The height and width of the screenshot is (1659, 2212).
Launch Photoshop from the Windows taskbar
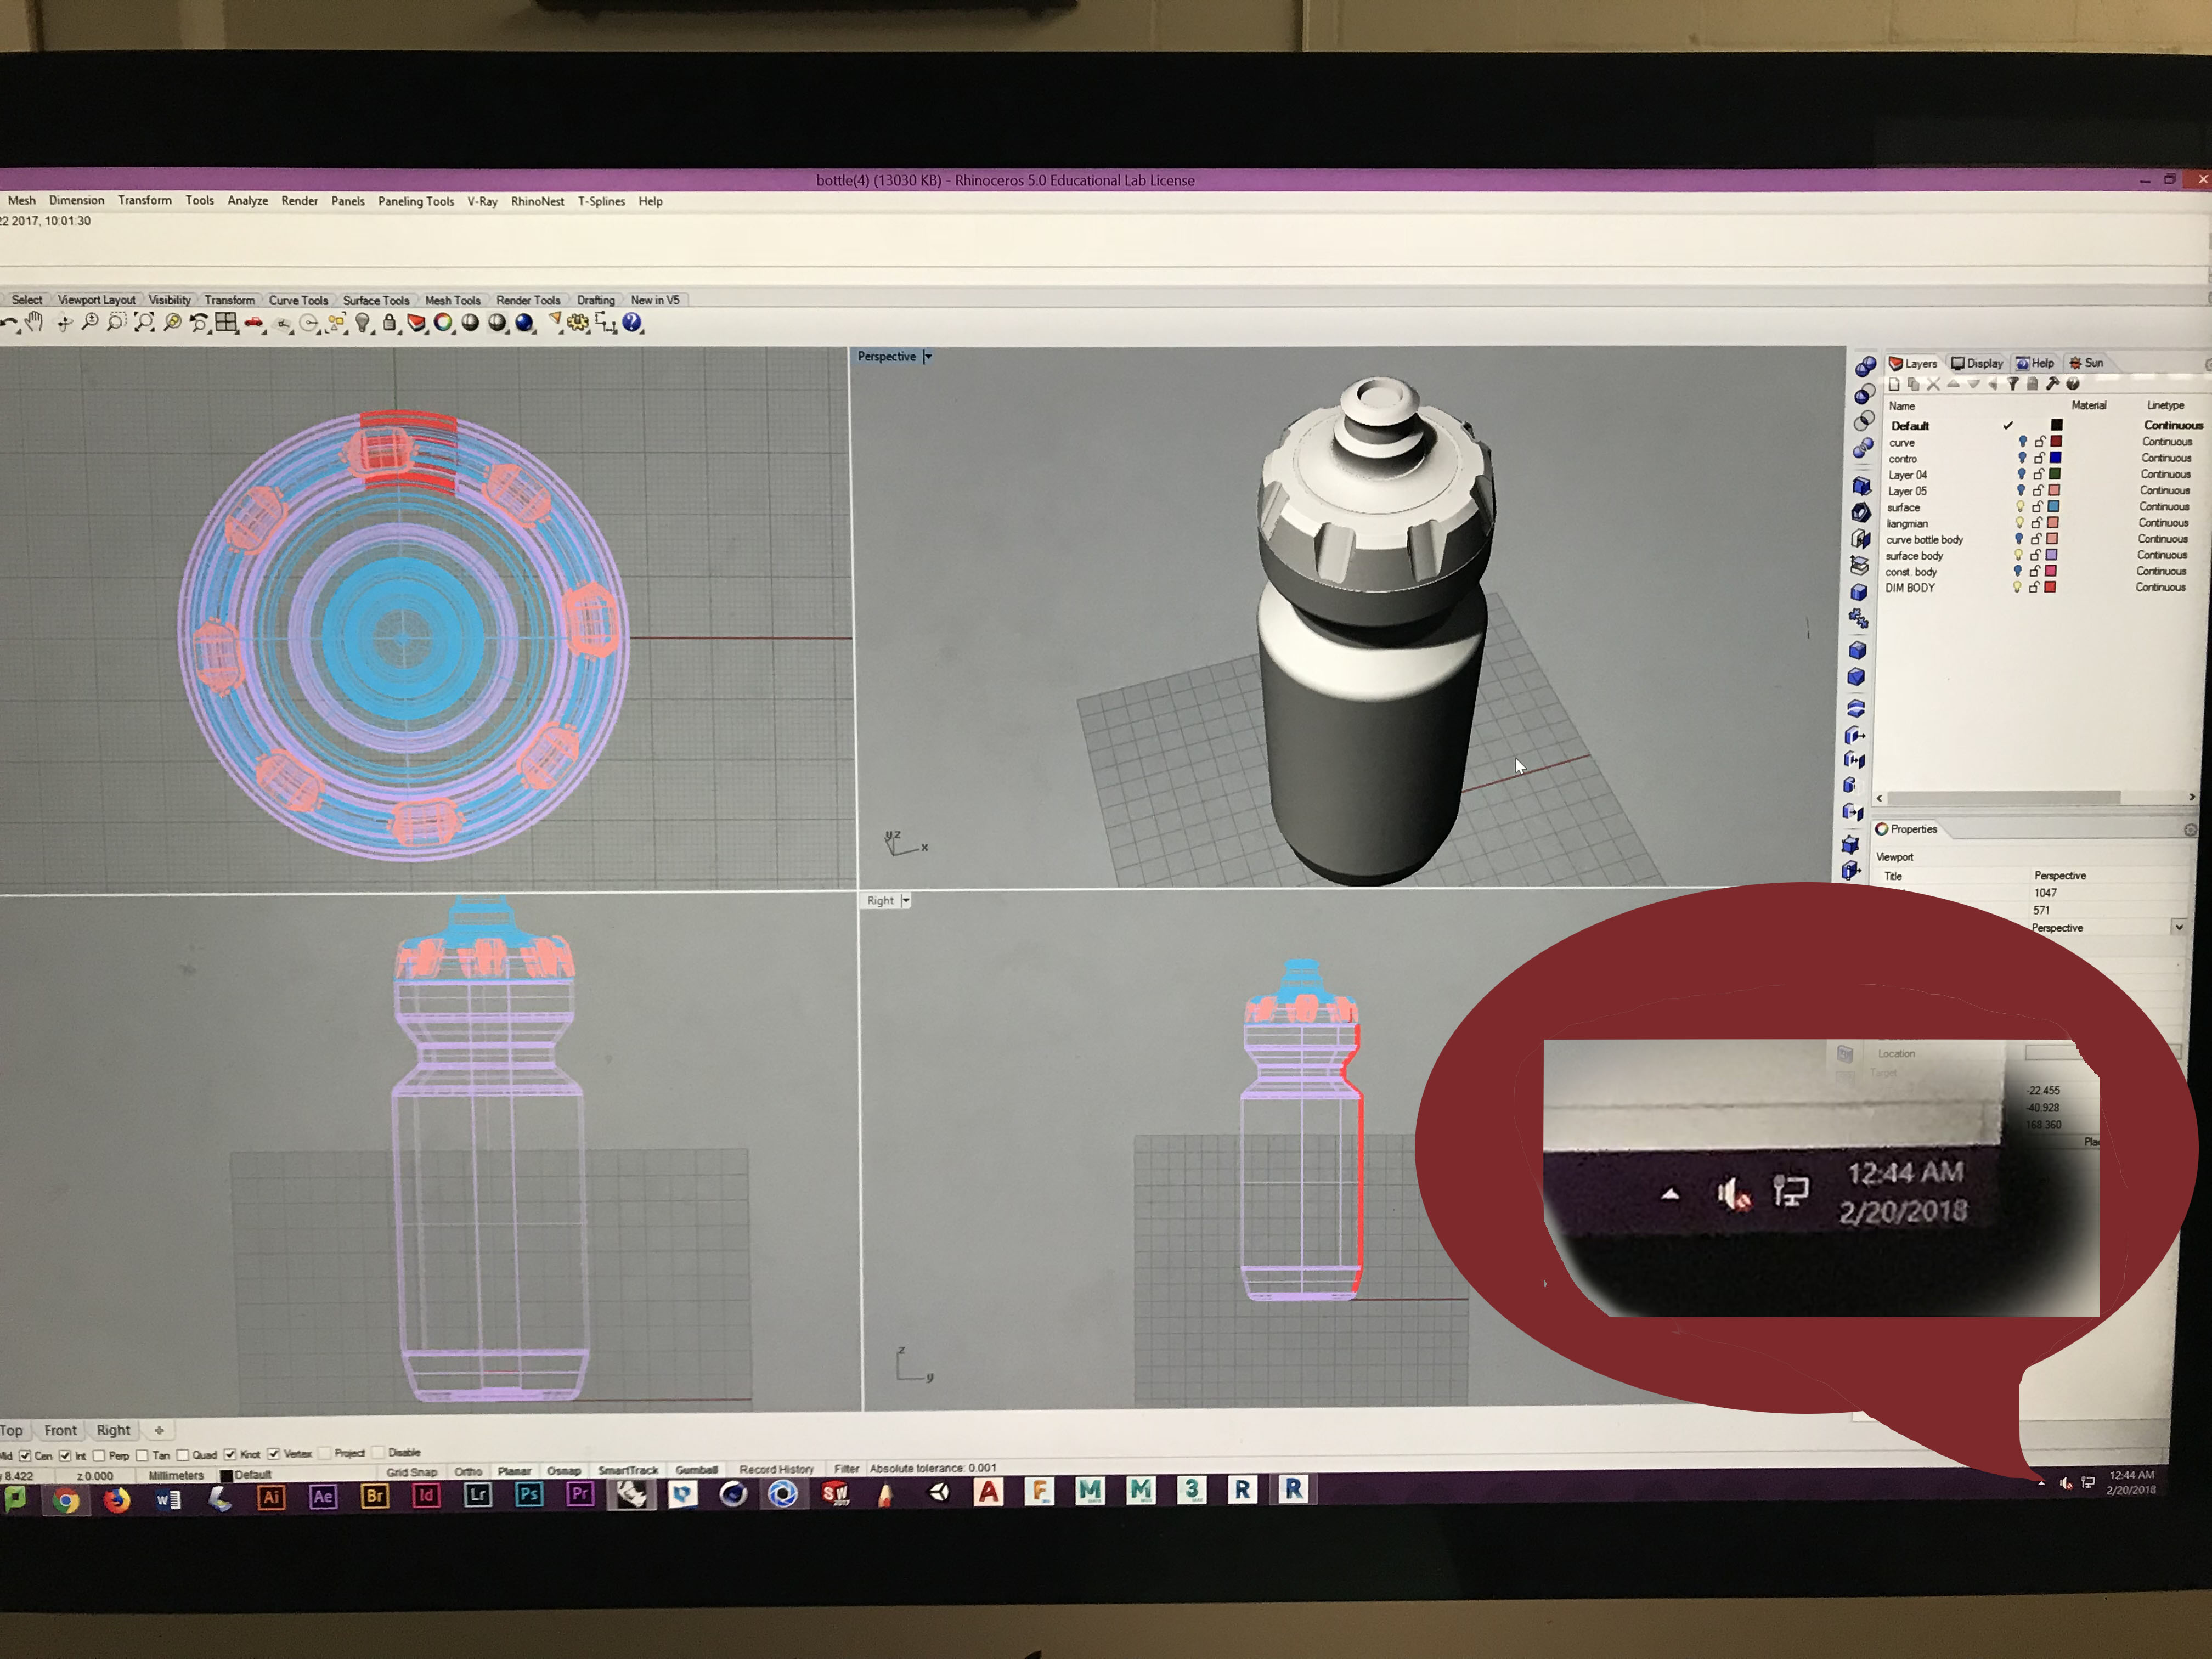[529, 1494]
